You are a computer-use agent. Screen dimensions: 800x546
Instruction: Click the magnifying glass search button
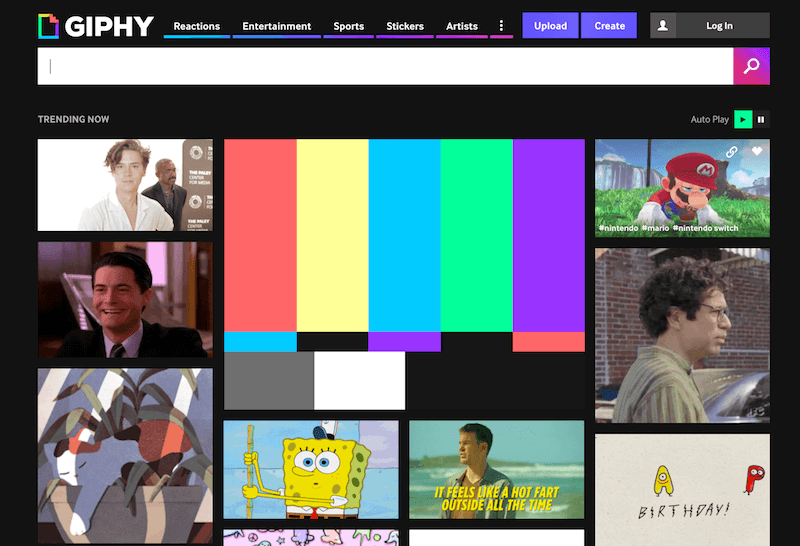[752, 66]
